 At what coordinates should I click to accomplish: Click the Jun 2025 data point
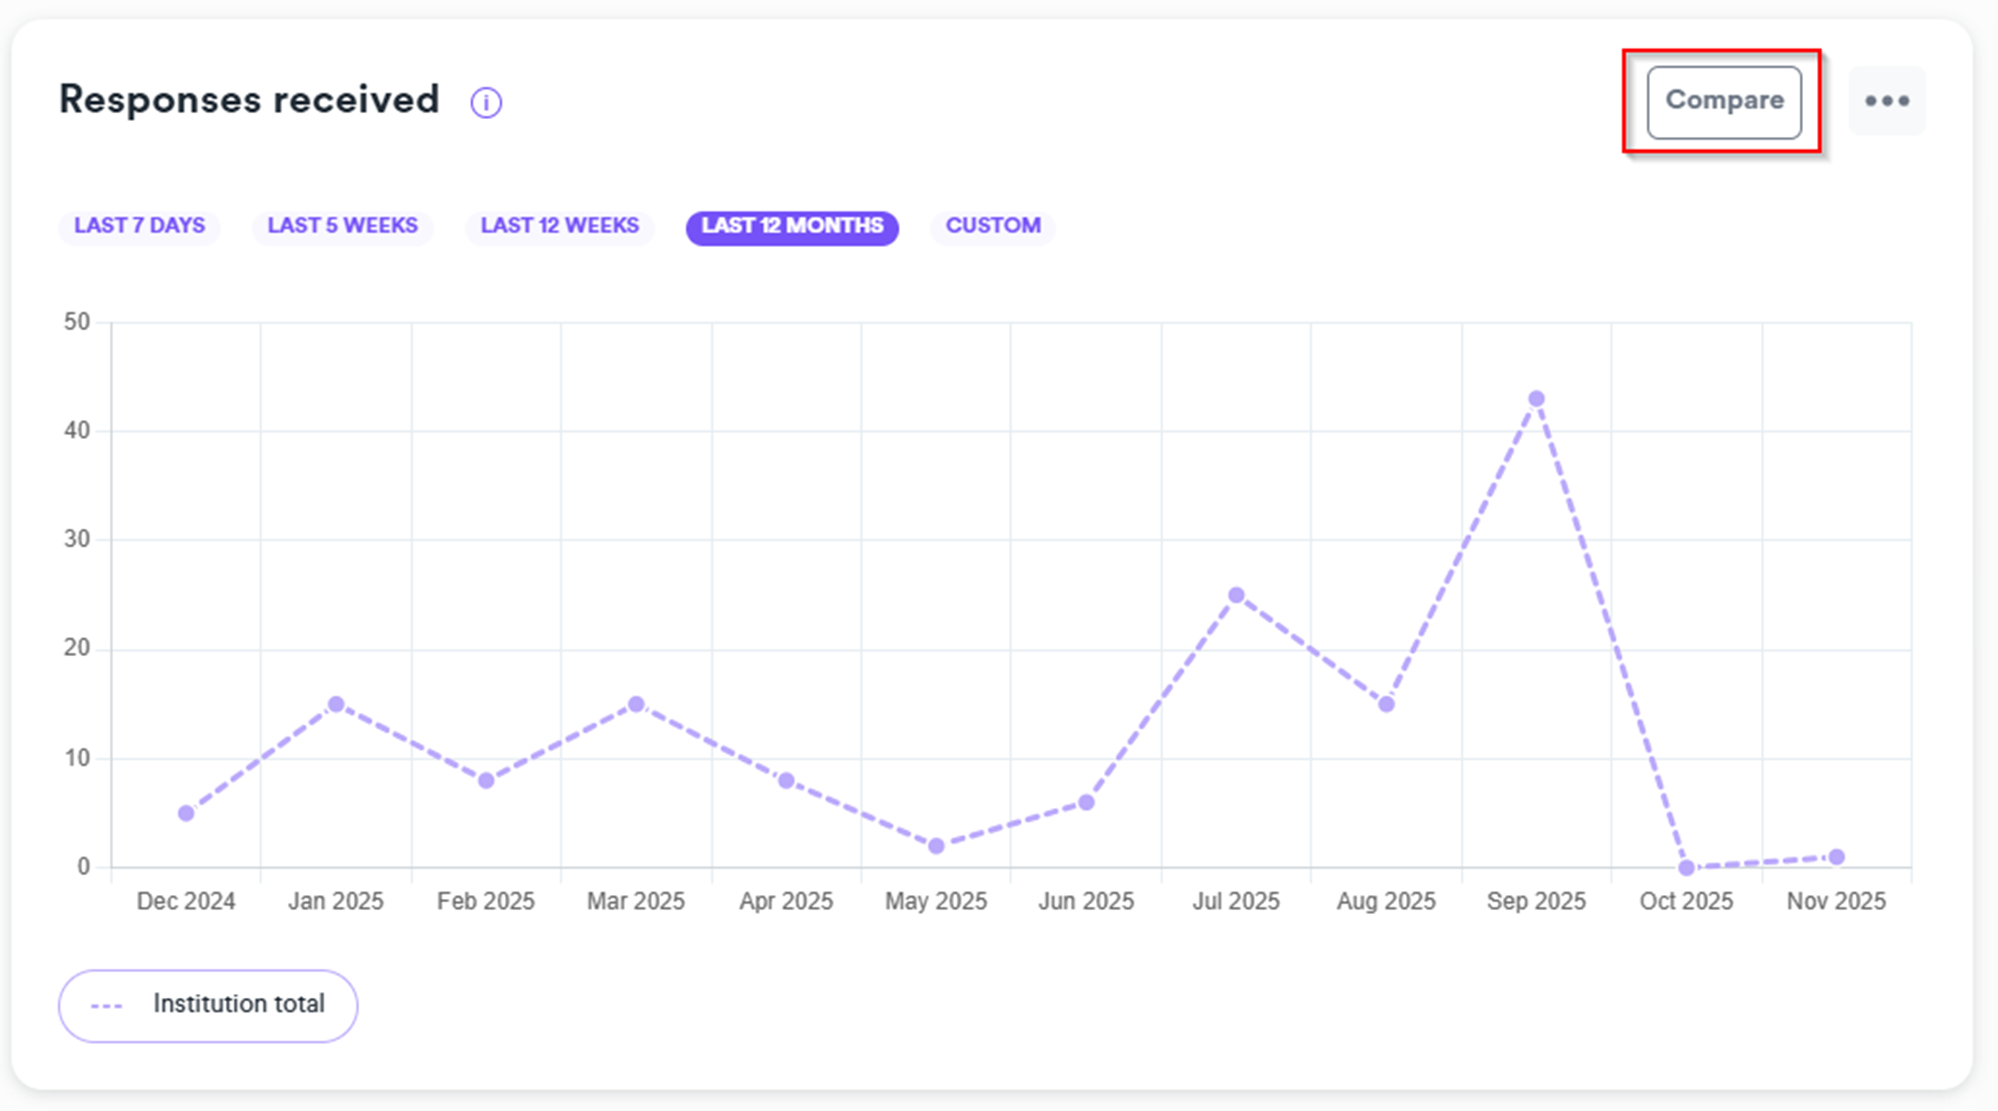1086,802
